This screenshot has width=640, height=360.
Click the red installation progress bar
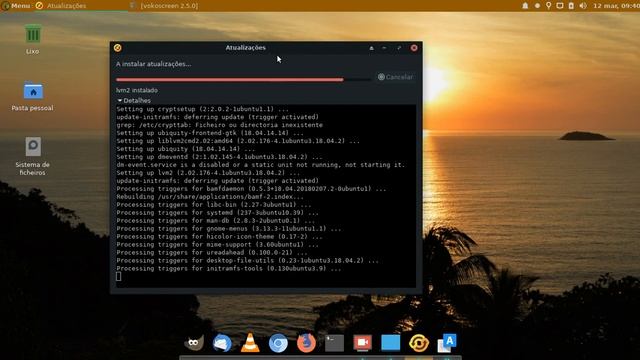click(x=243, y=80)
